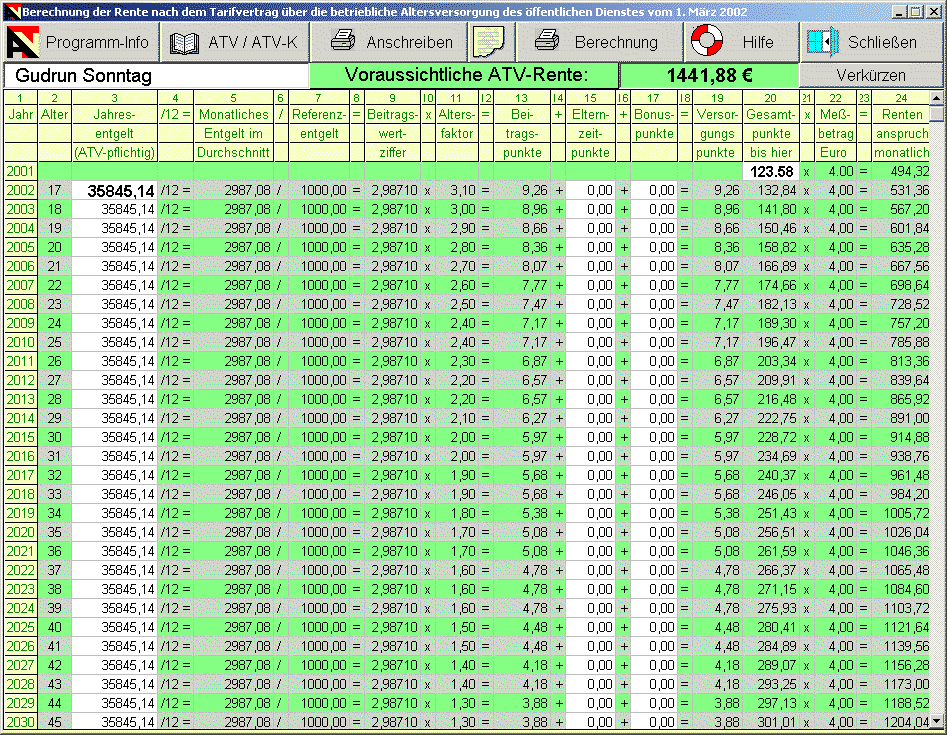The width and height of the screenshot is (947, 735).
Task: Click the Voraussichtliche ATV-Rente label
Action: [x=464, y=75]
